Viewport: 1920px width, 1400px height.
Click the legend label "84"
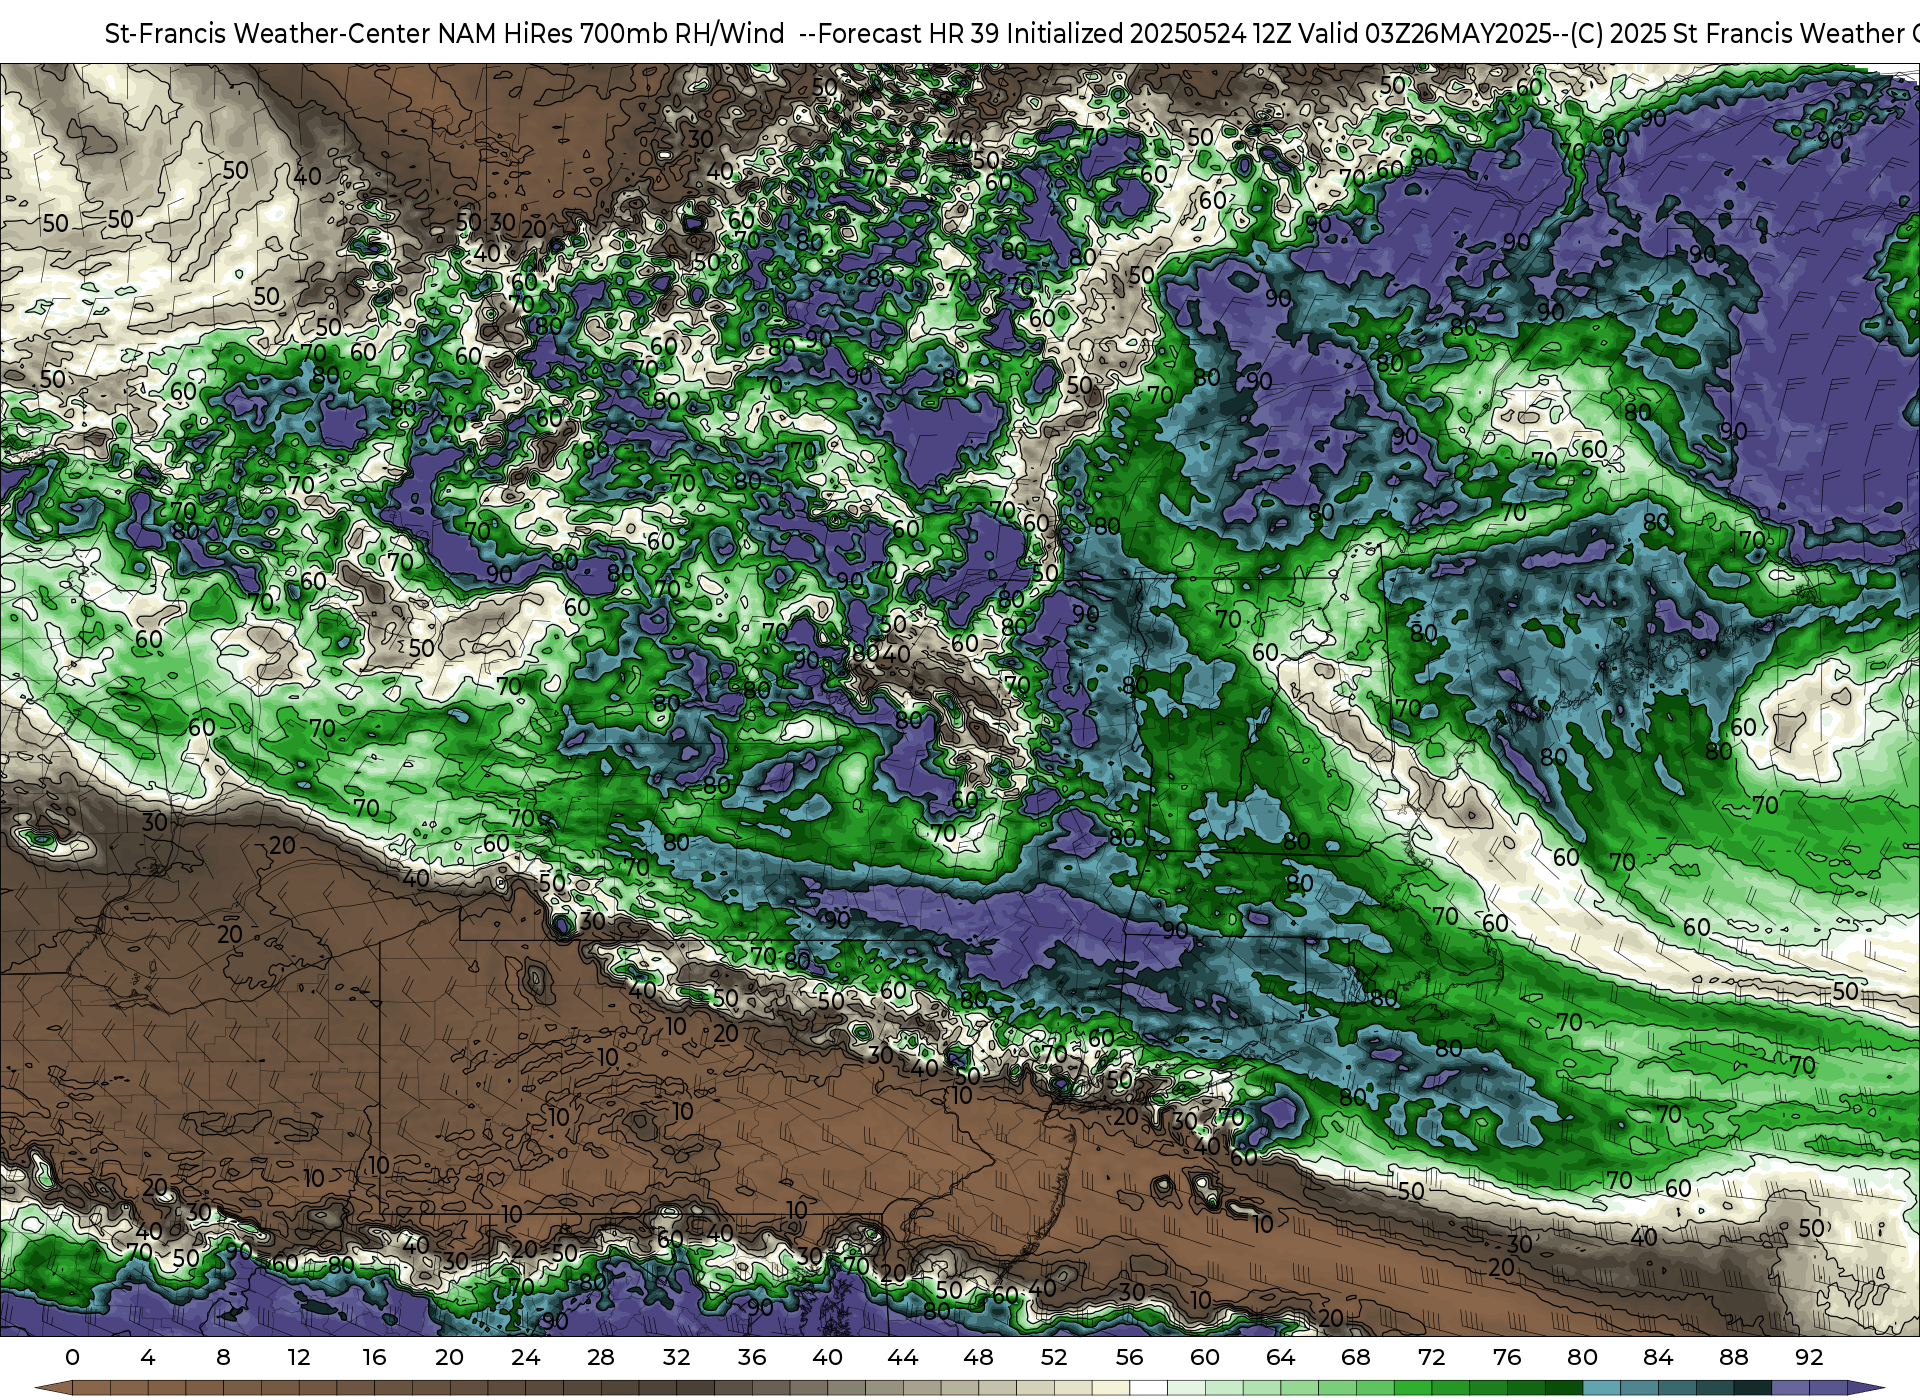point(1658,1357)
